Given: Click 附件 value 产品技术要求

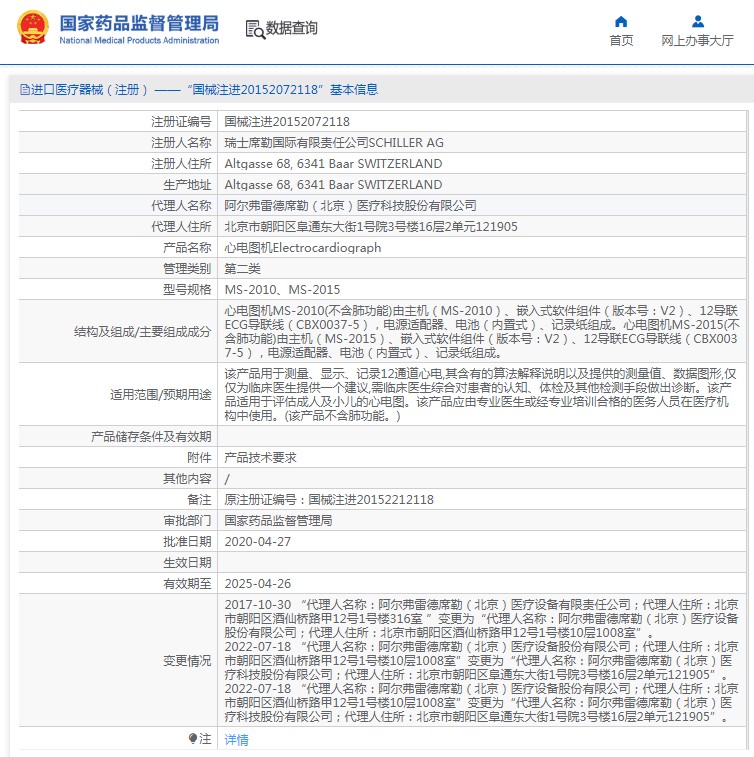Looking at the screenshot, I should coord(260,458).
